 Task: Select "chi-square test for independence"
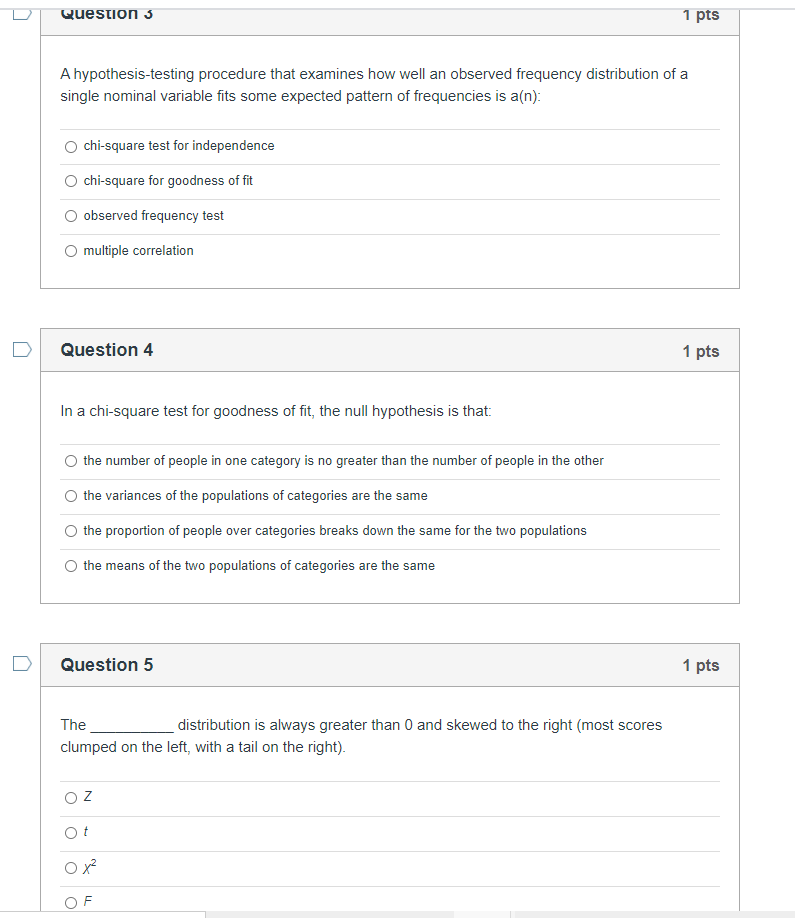(71, 146)
